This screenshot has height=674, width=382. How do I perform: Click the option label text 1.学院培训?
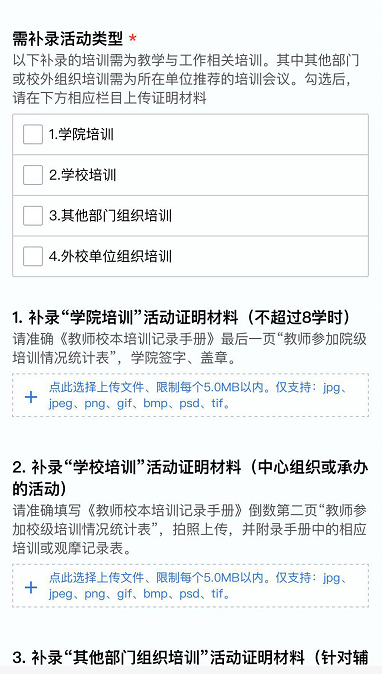(x=81, y=135)
